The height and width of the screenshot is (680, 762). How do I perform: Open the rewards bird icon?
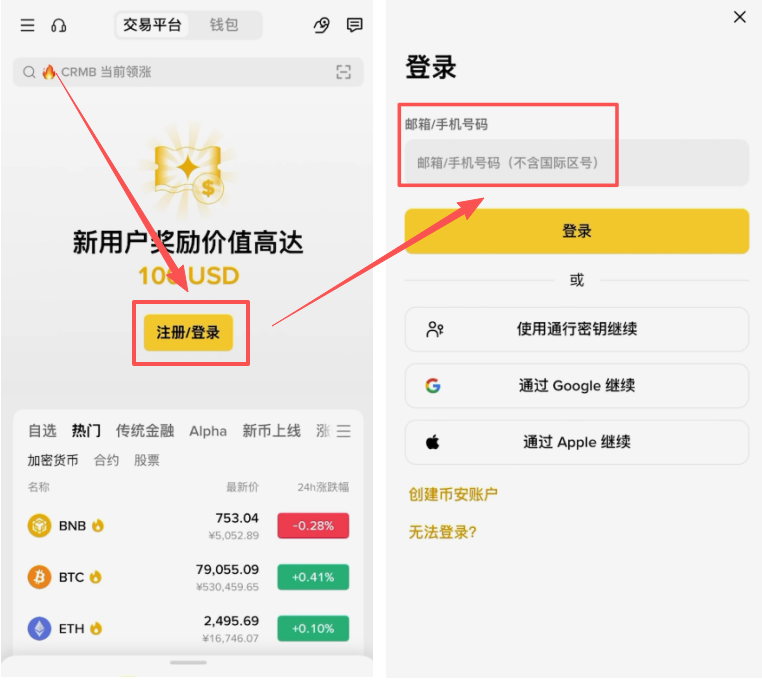pos(322,25)
